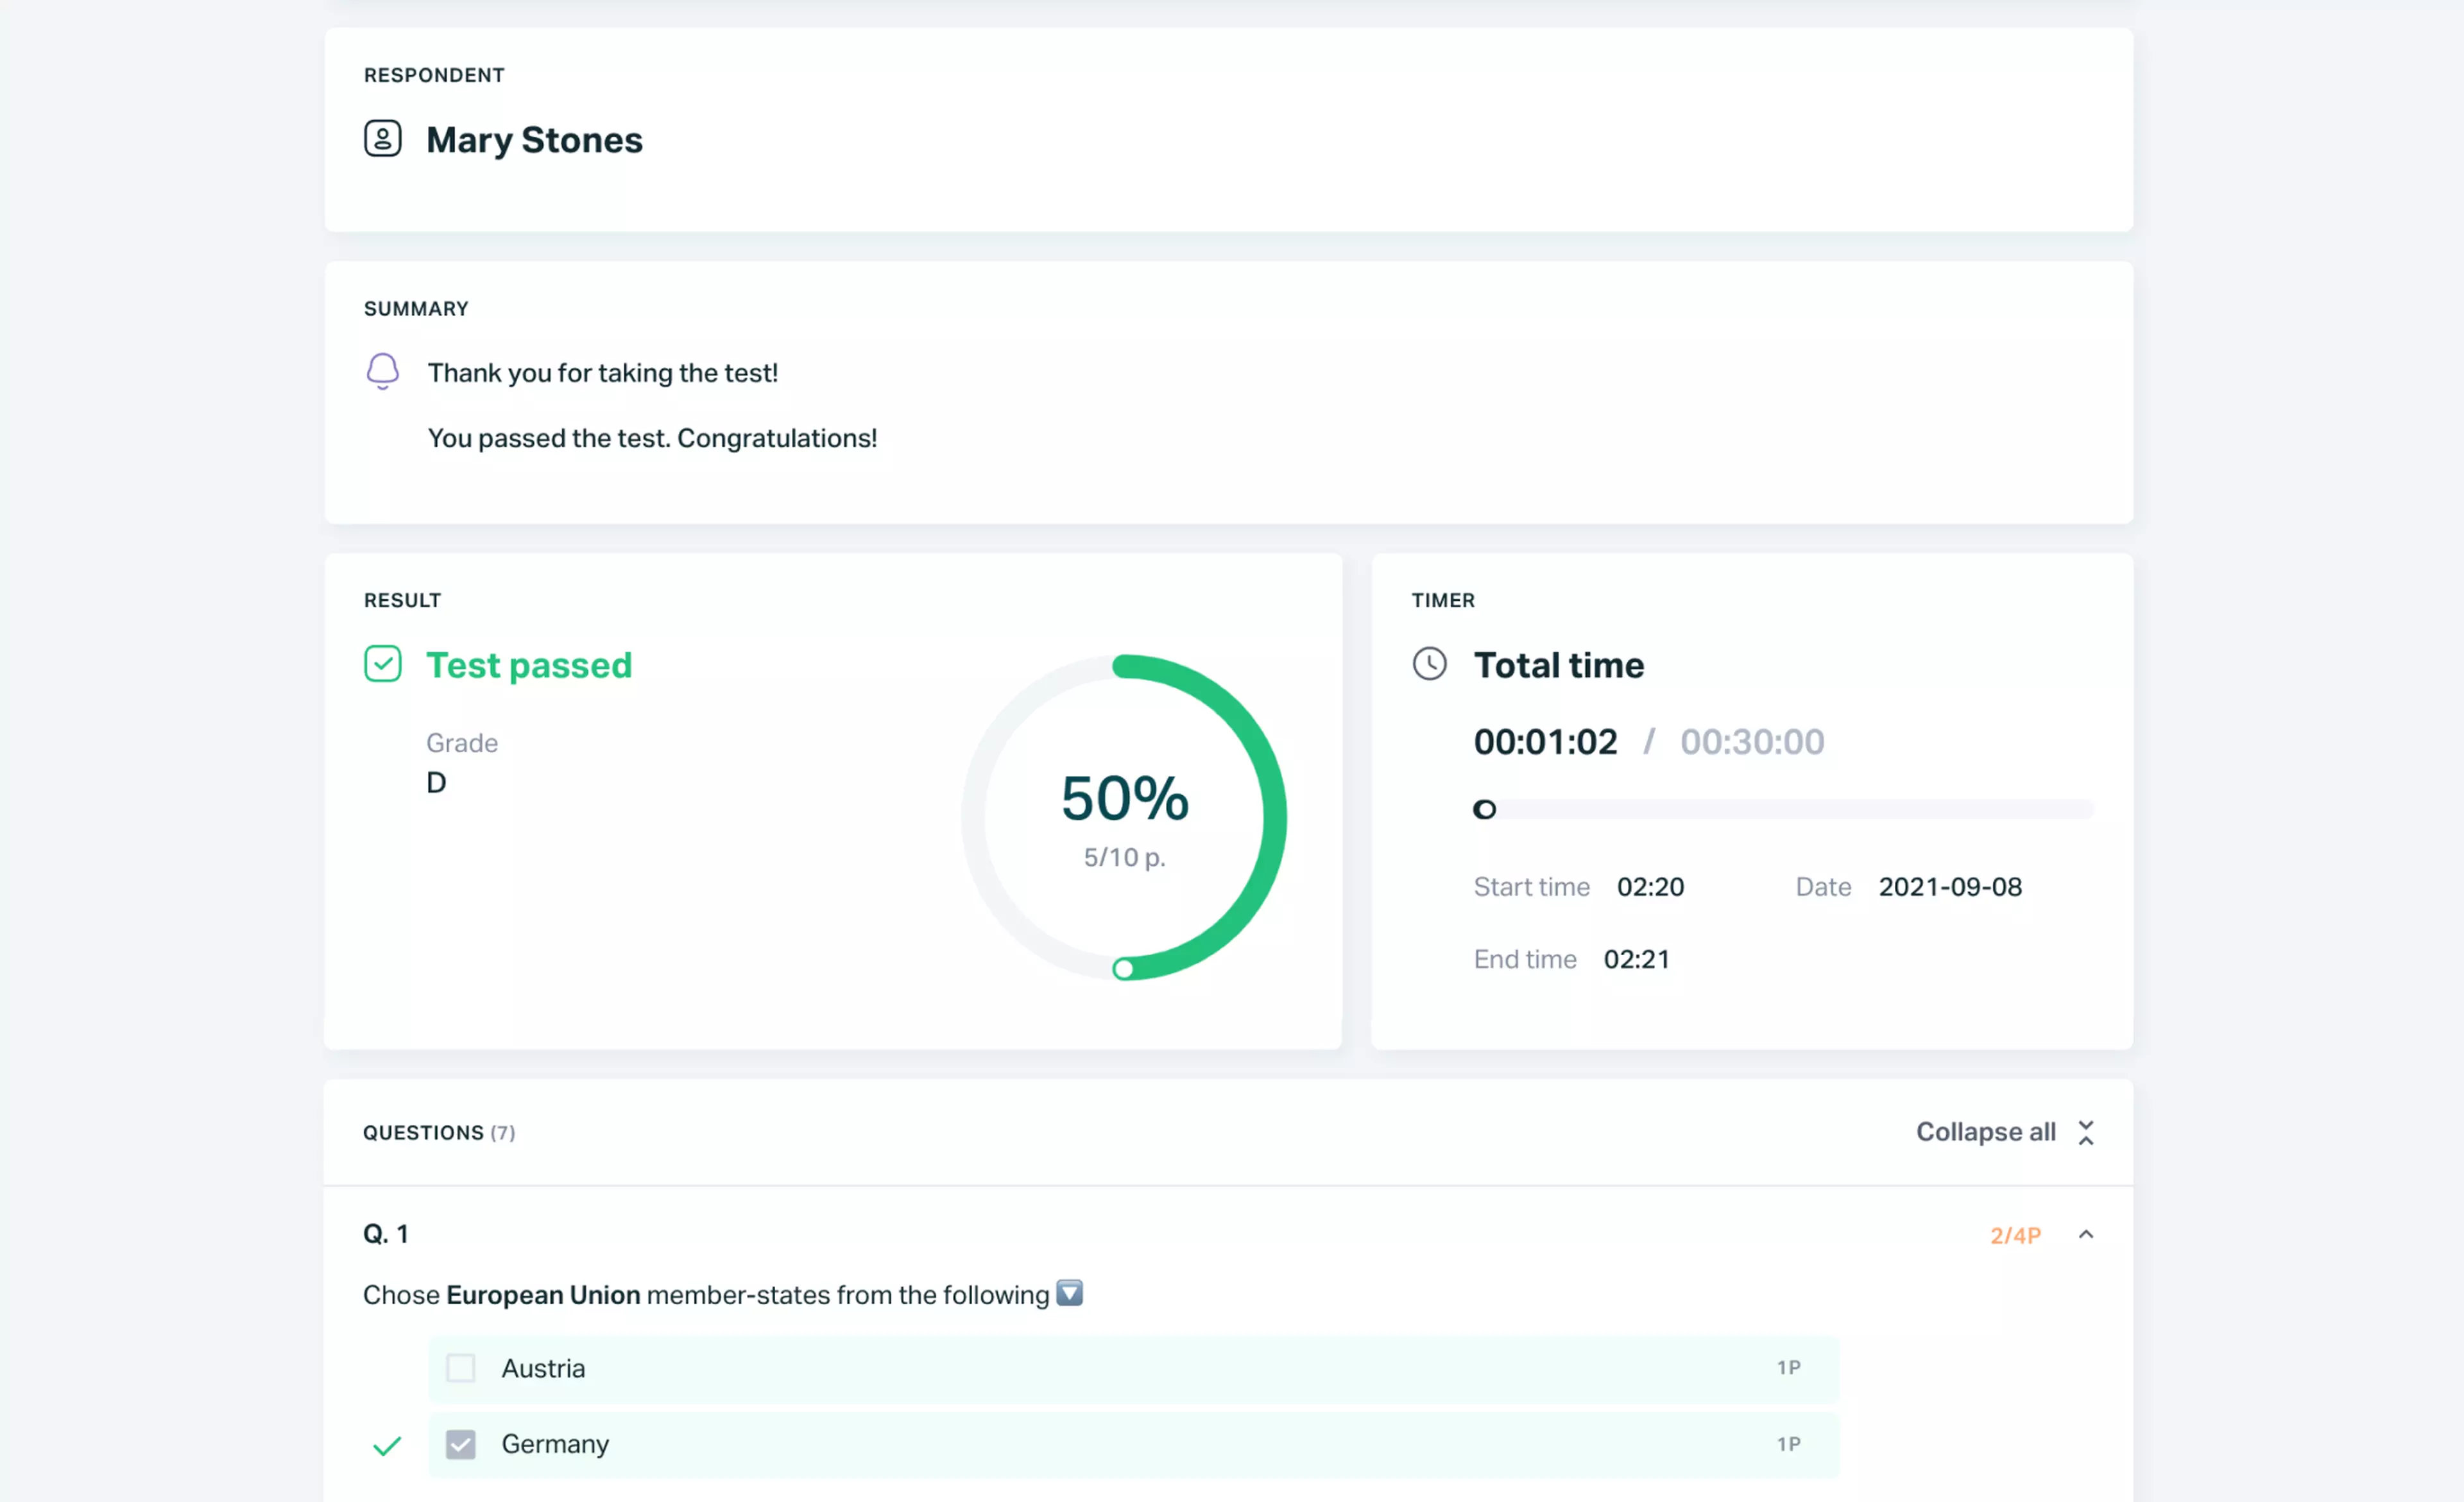Click the respondent profile icon next to Mary Stones
2464x1502 pixels.
tap(383, 139)
